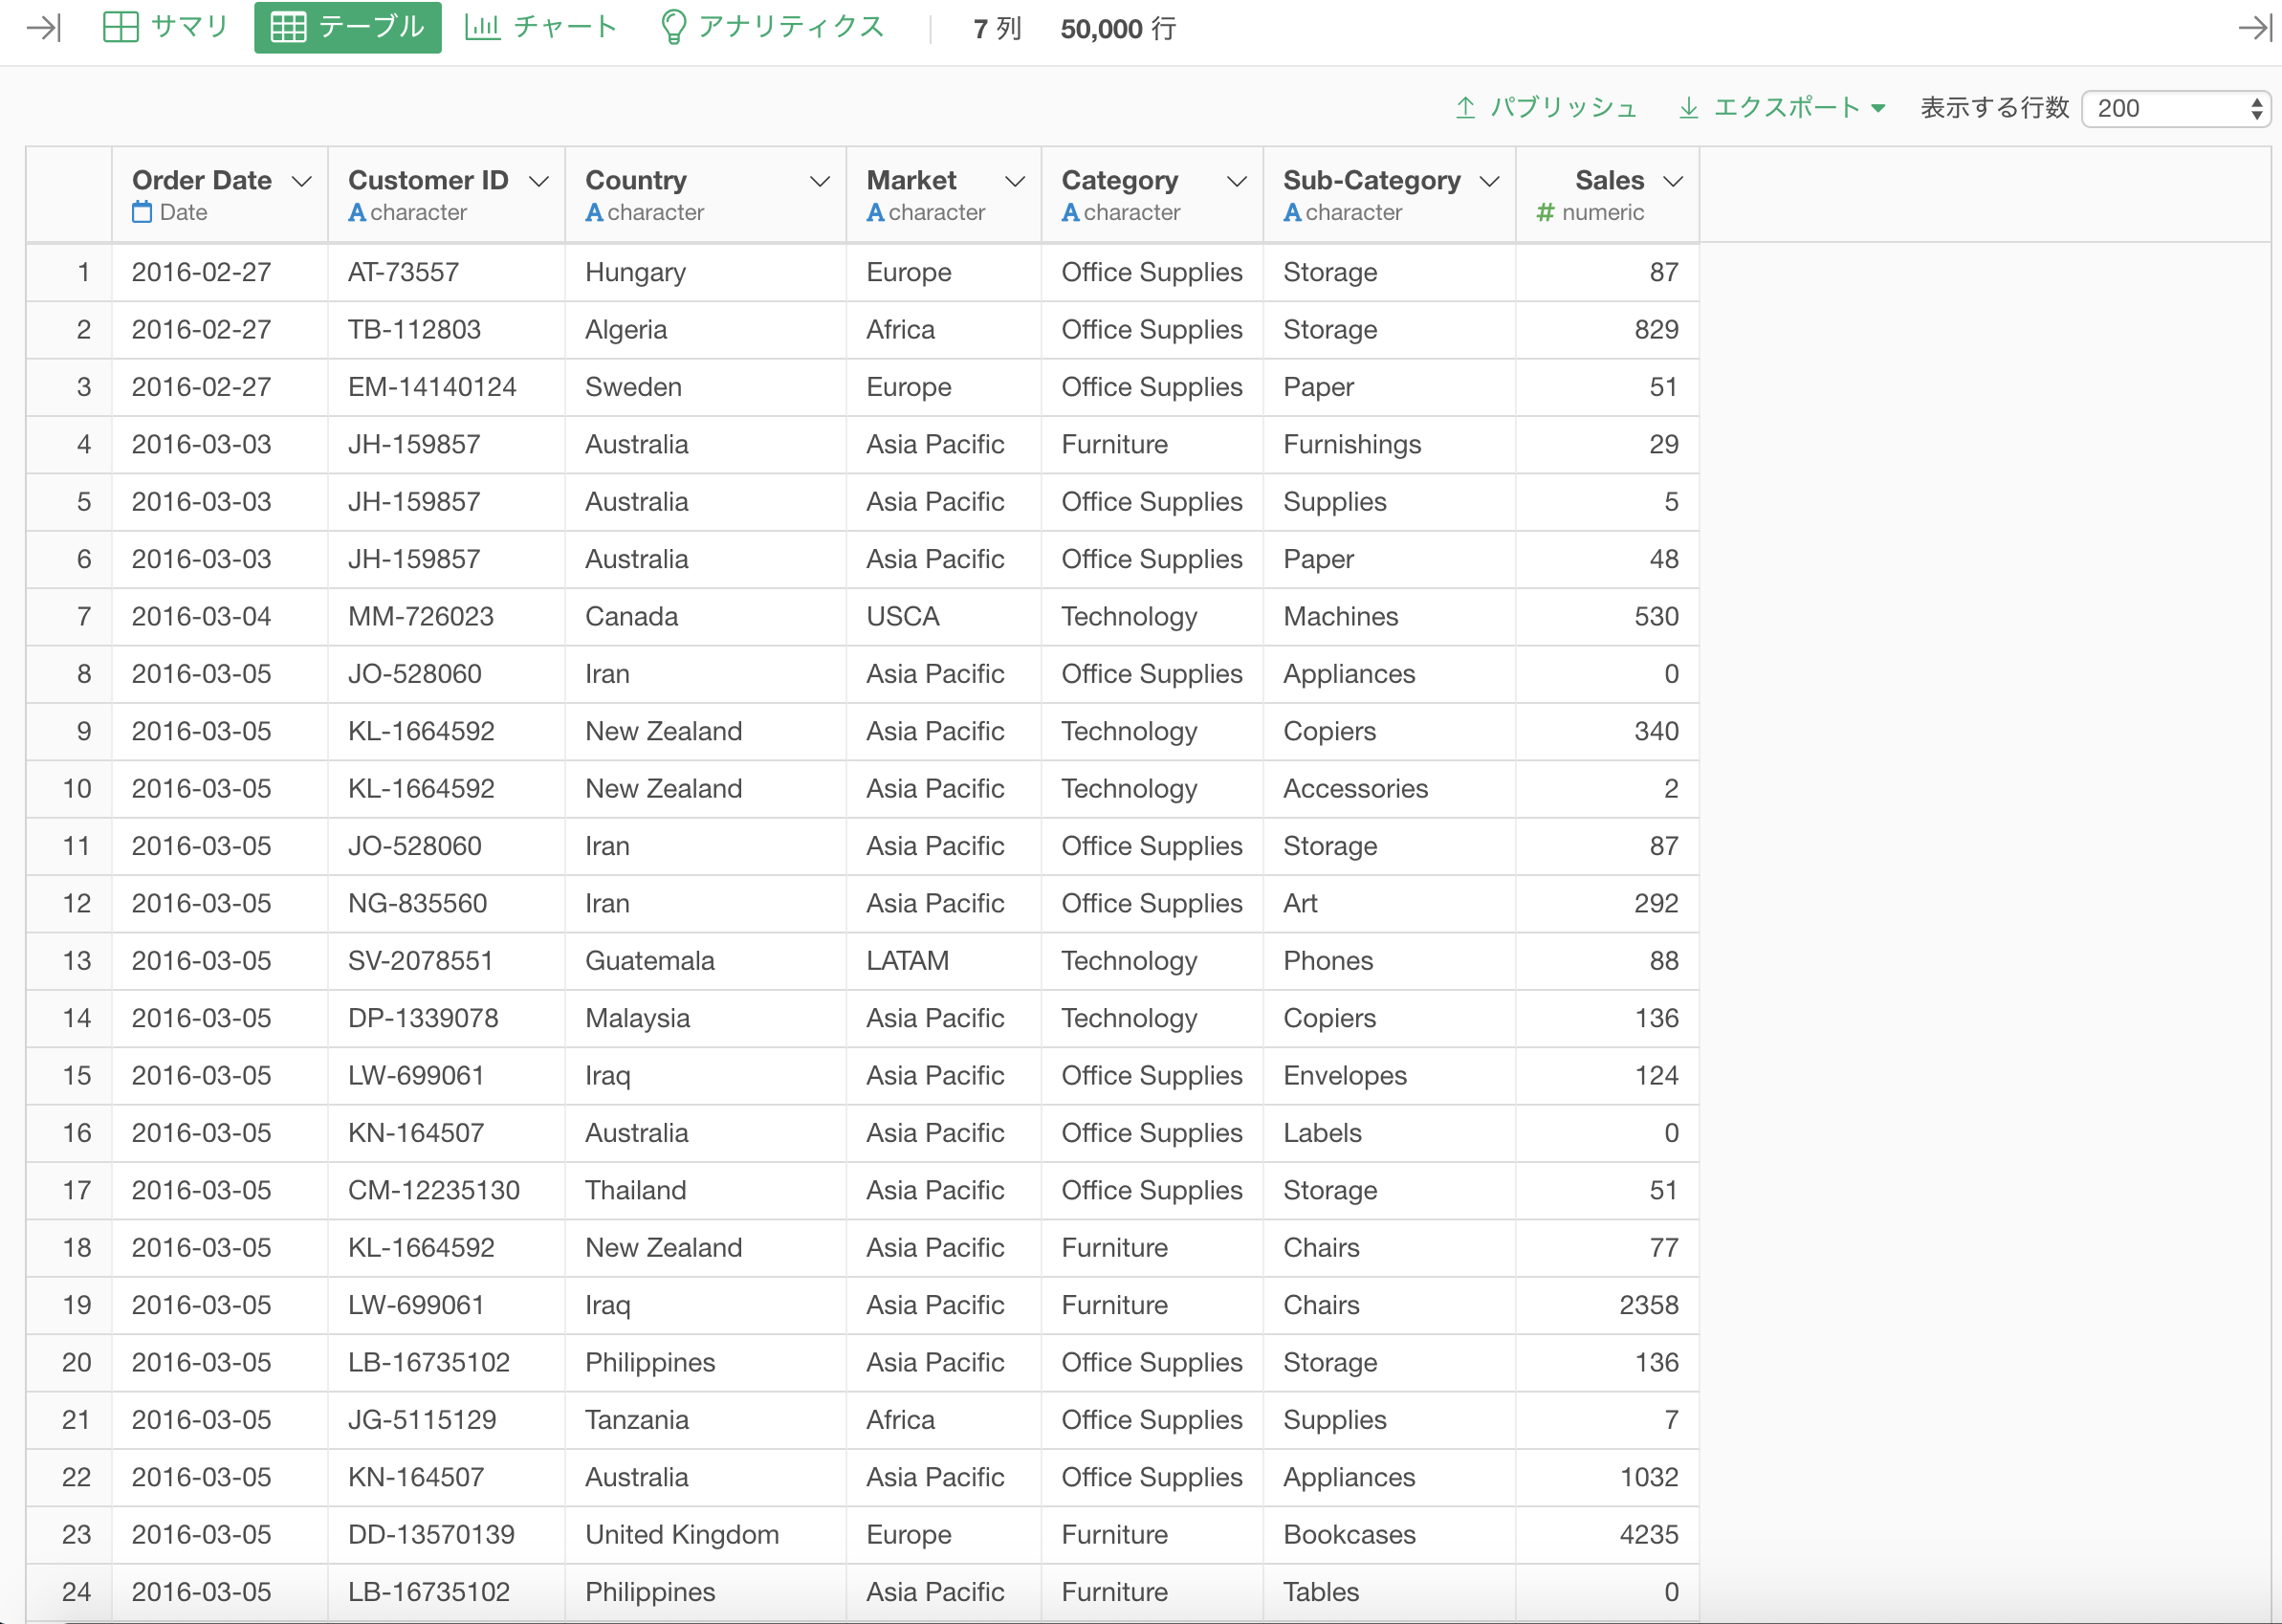This screenshot has width=2282, height=1624.
Task: Open the 表示する行数 dropdown showing 200
Action: coord(2175,108)
